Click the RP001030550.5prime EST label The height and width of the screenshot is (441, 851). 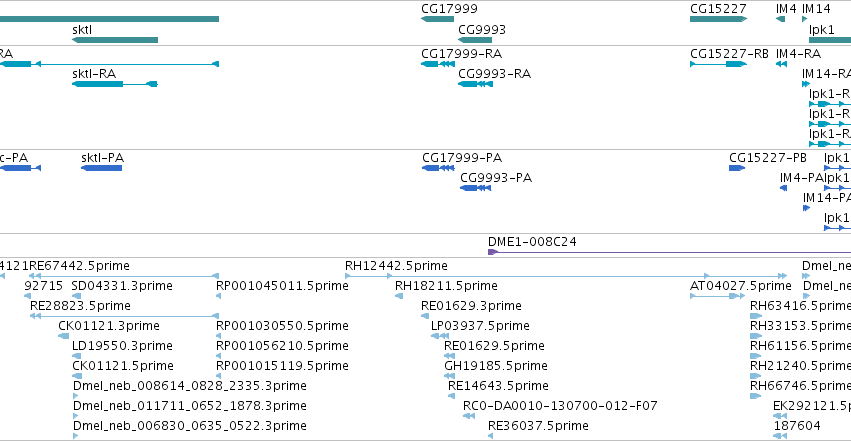coord(282,326)
